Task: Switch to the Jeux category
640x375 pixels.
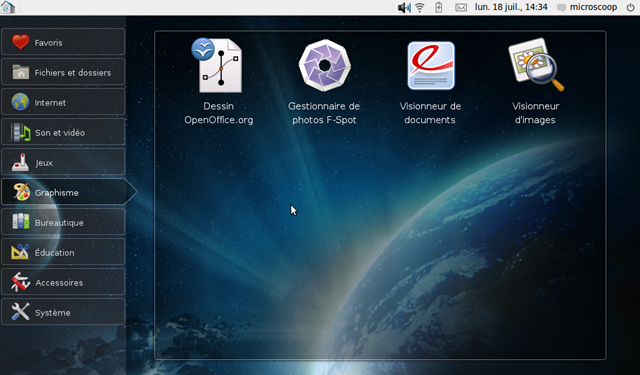Action: (63, 162)
